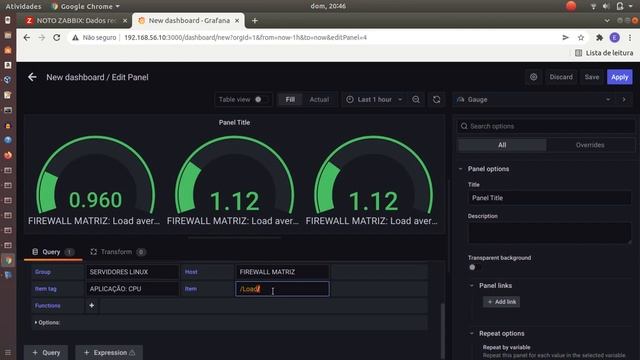Screen dimensions: 640x360
Task: Show applications grid in the dock
Action: click(x=8, y=352)
